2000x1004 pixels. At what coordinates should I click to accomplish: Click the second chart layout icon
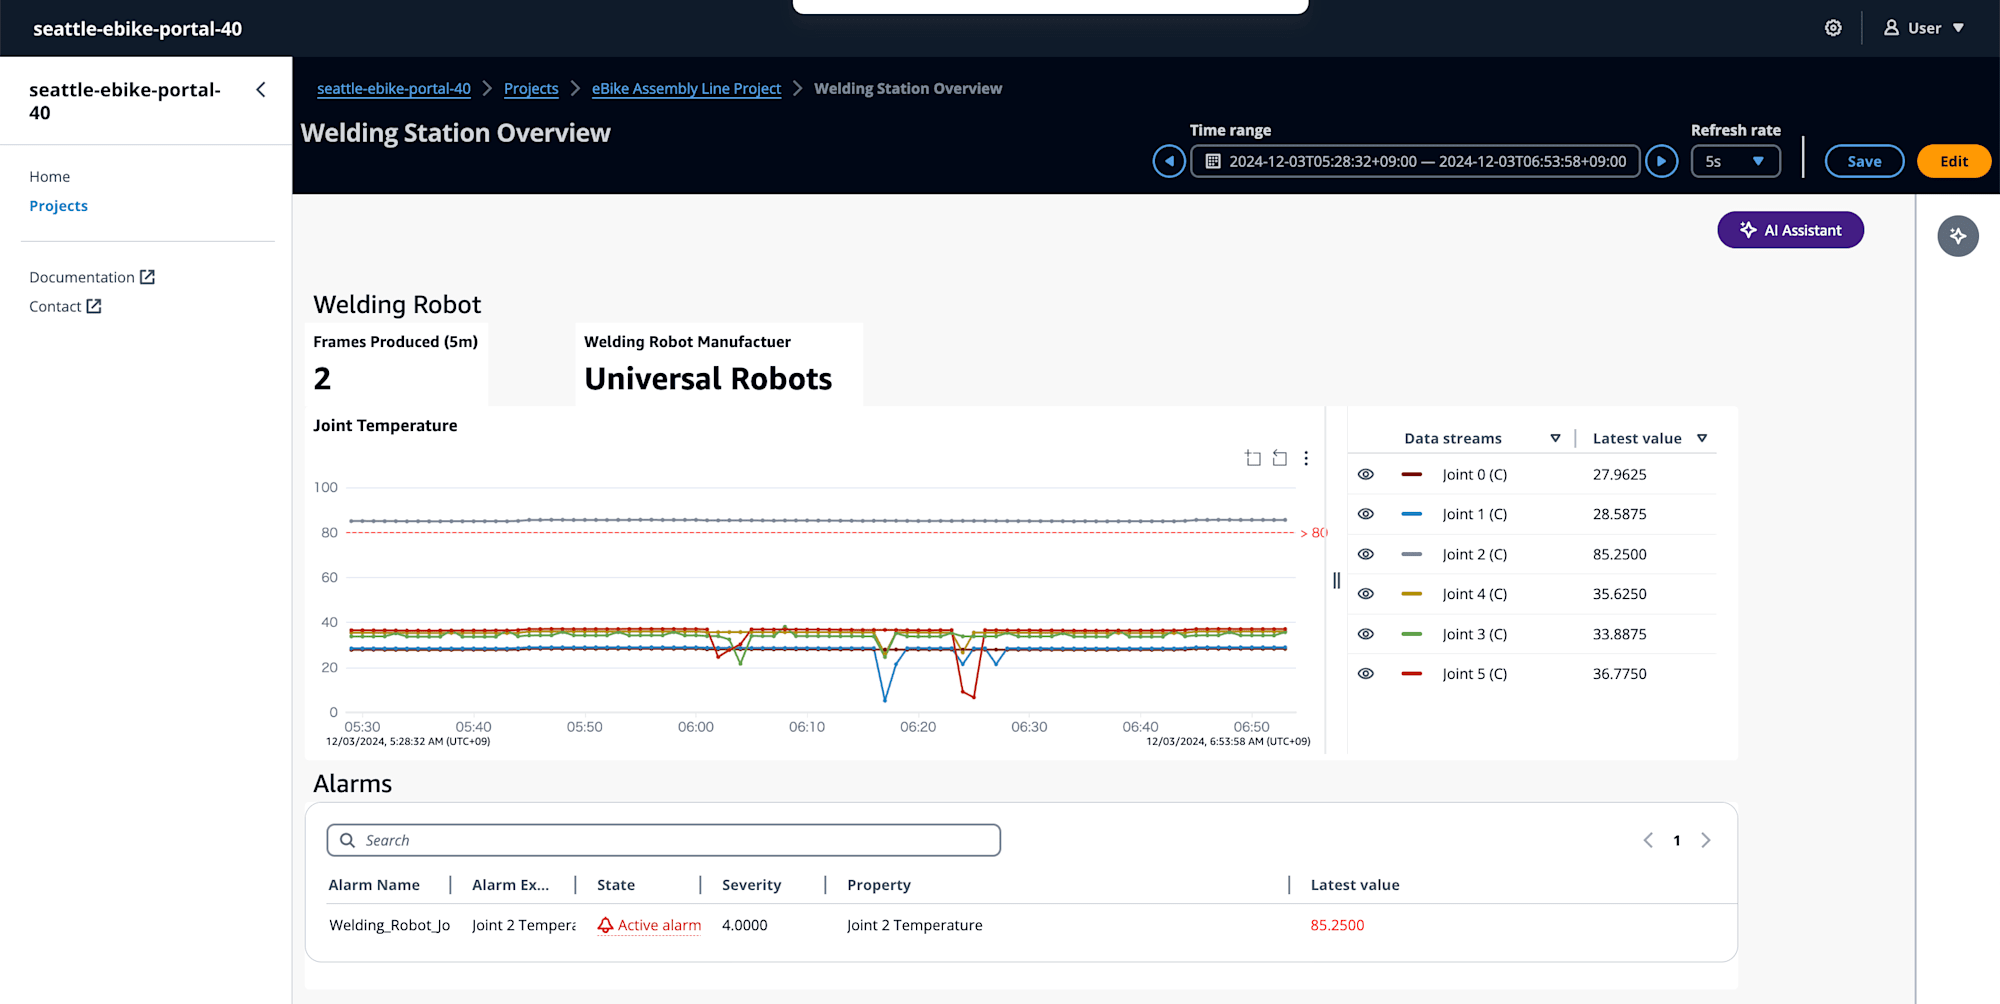[x=1280, y=458]
